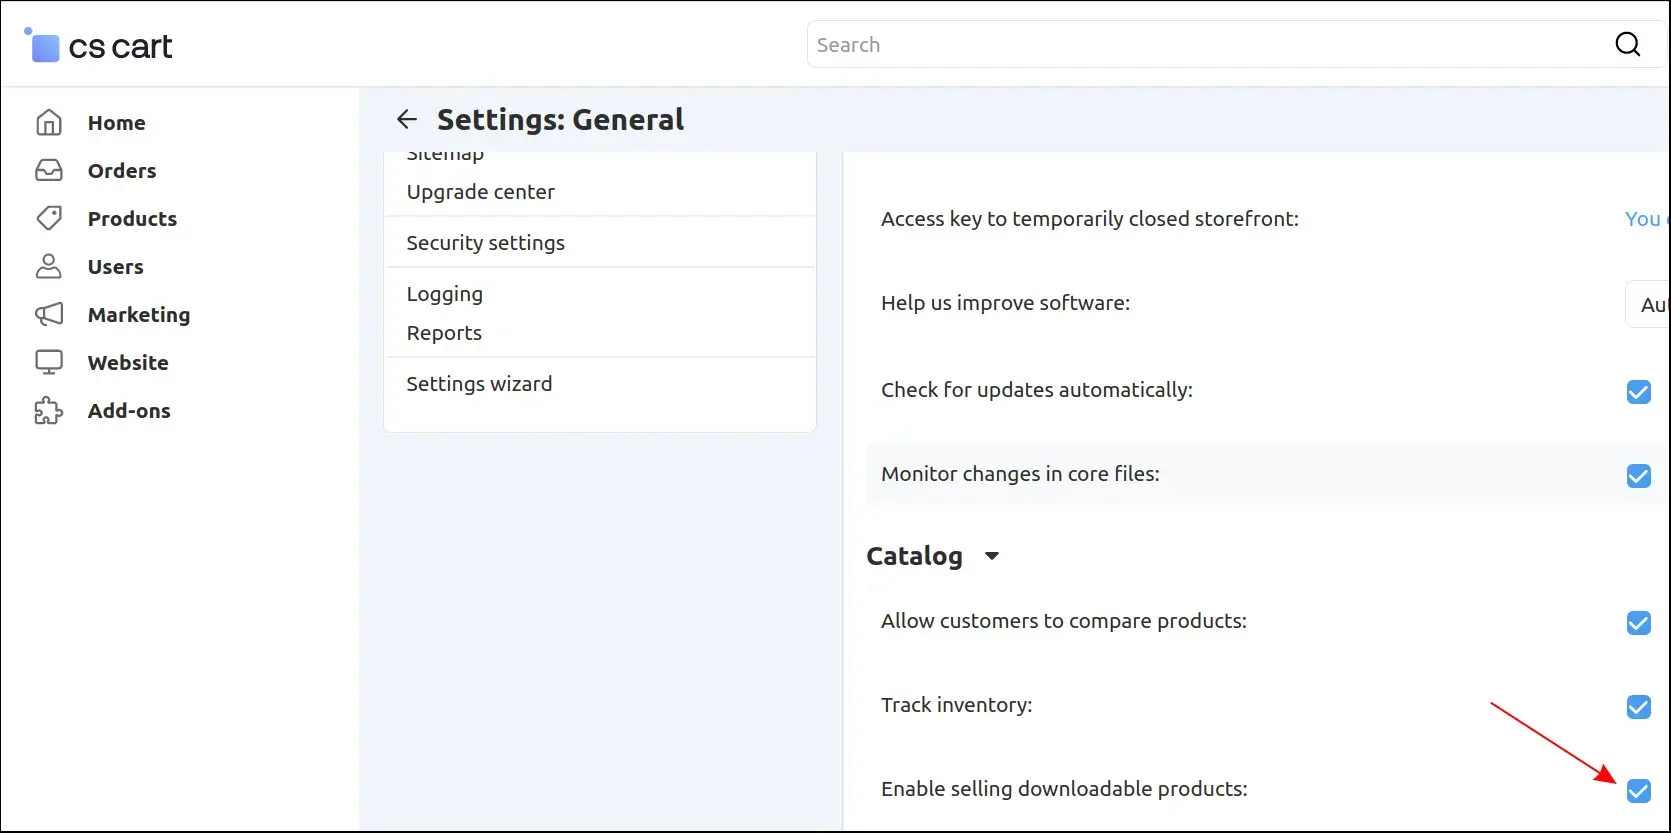Open Help us improve software dropdown

pos(1650,305)
